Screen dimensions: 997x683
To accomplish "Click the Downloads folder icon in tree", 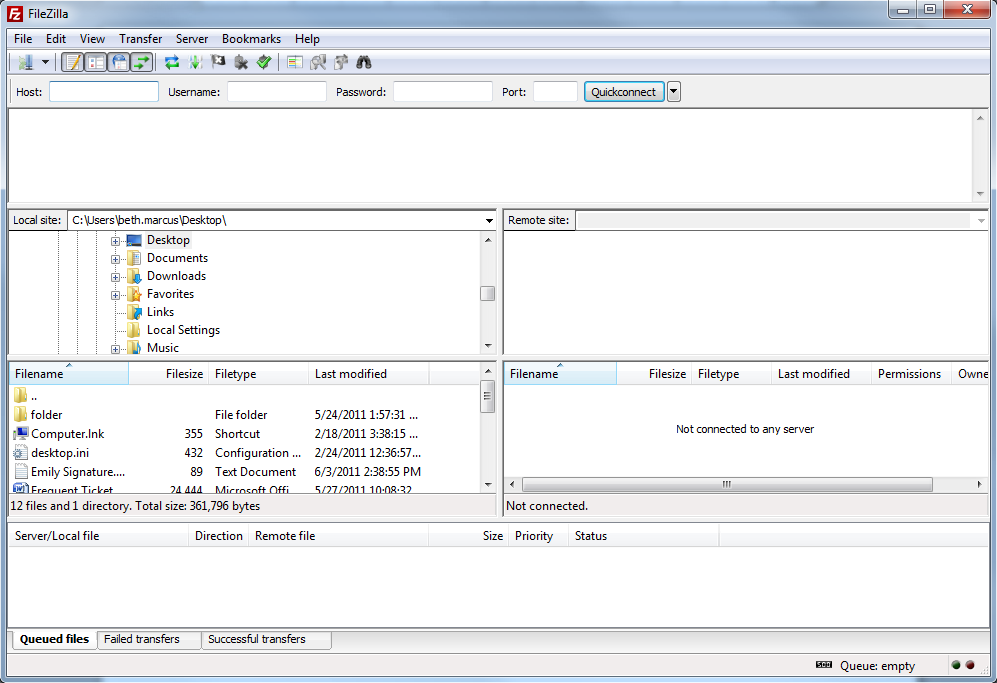I will click(x=134, y=276).
